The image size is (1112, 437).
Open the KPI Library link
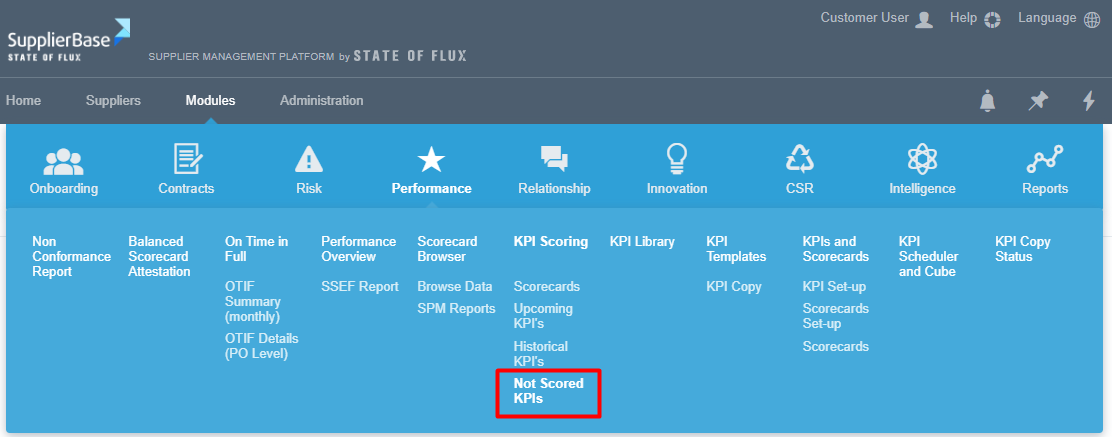(642, 241)
